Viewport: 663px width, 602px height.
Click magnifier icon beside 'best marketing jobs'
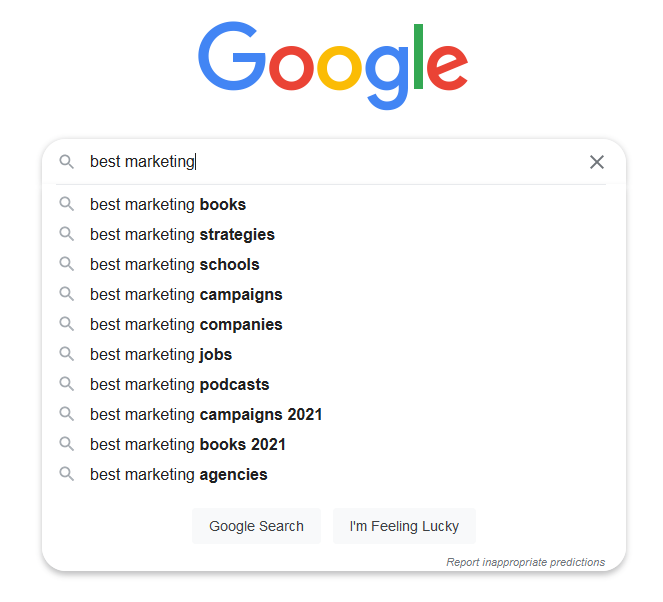pos(66,354)
